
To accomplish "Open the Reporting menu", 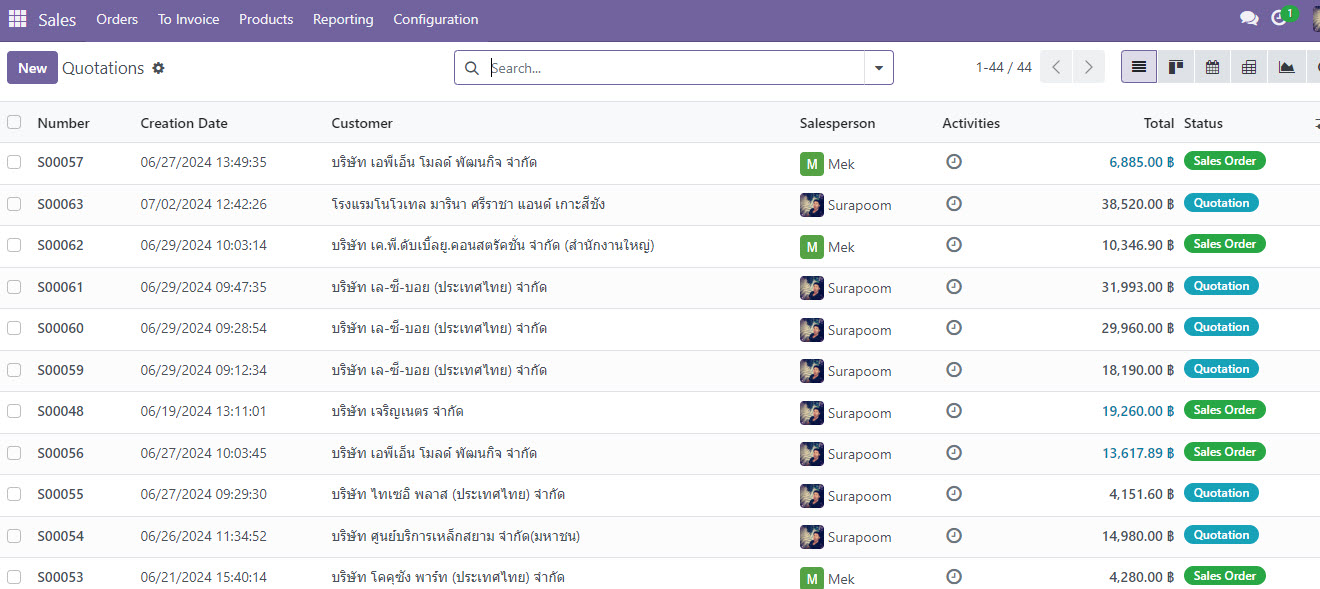I will point(343,19).
